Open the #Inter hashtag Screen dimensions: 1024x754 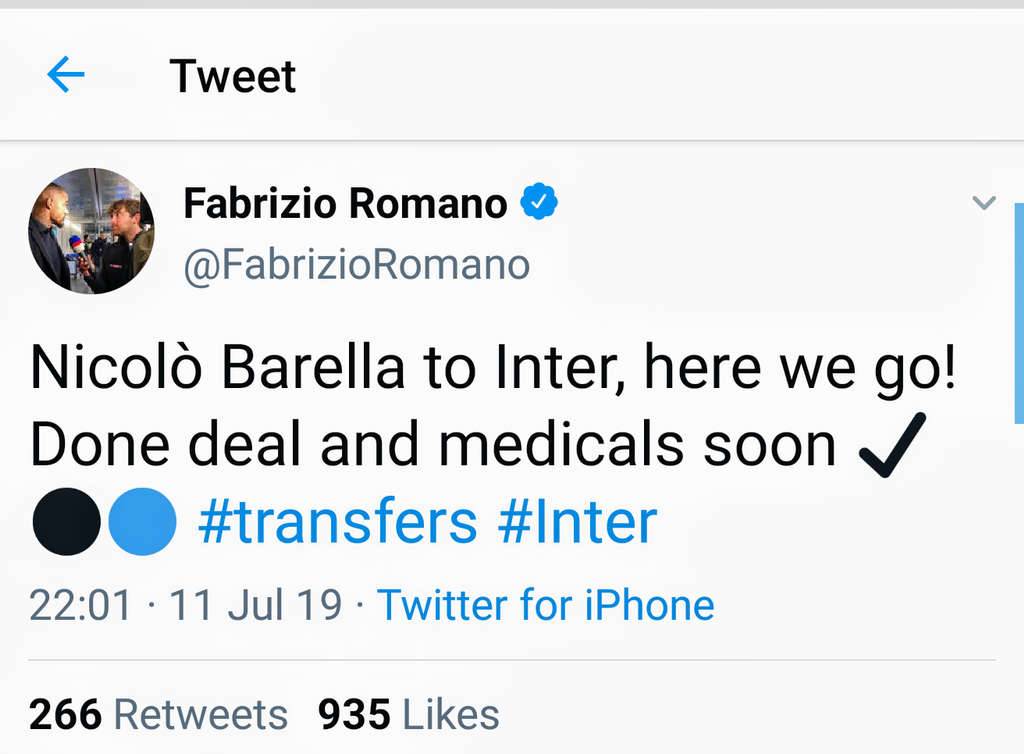tap(575, 522)
